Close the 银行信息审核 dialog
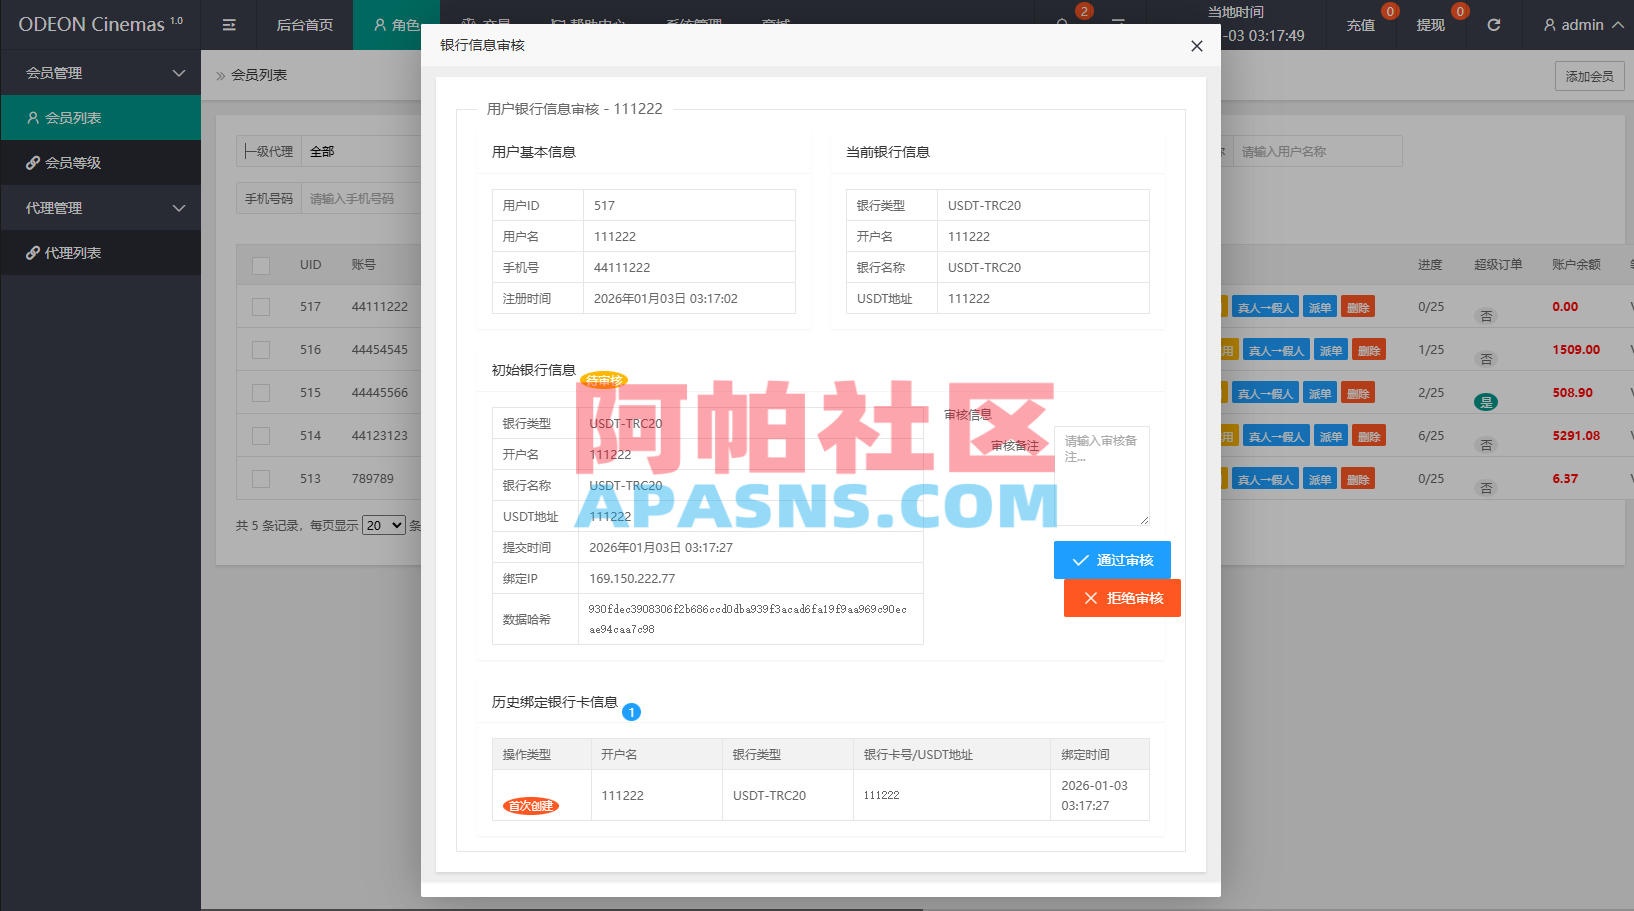Screen dimensions: 1634x911 point(1197,46)
